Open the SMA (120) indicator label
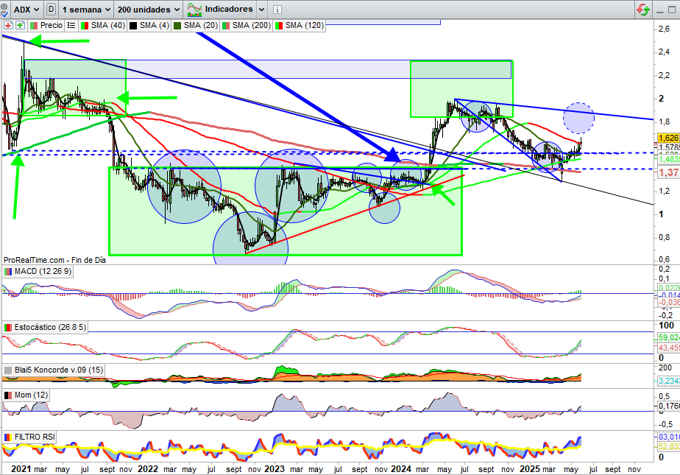680x475 pixels. click(304, 26)
